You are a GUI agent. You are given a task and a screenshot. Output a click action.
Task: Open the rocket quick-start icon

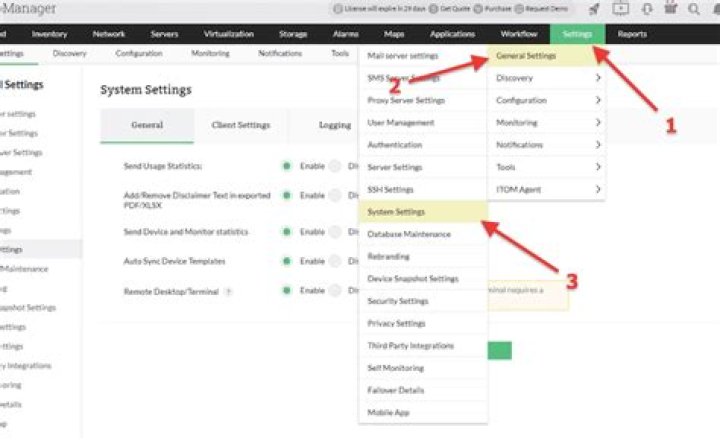point(594,9)
